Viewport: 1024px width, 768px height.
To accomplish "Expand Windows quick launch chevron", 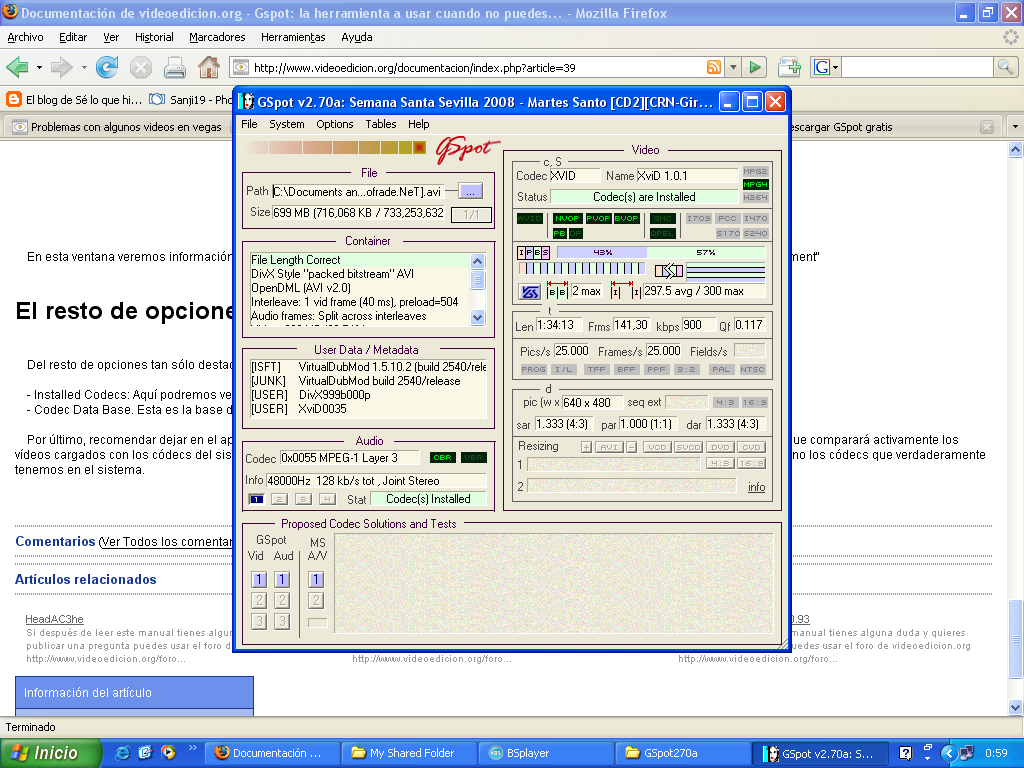I will coord(192,747).
